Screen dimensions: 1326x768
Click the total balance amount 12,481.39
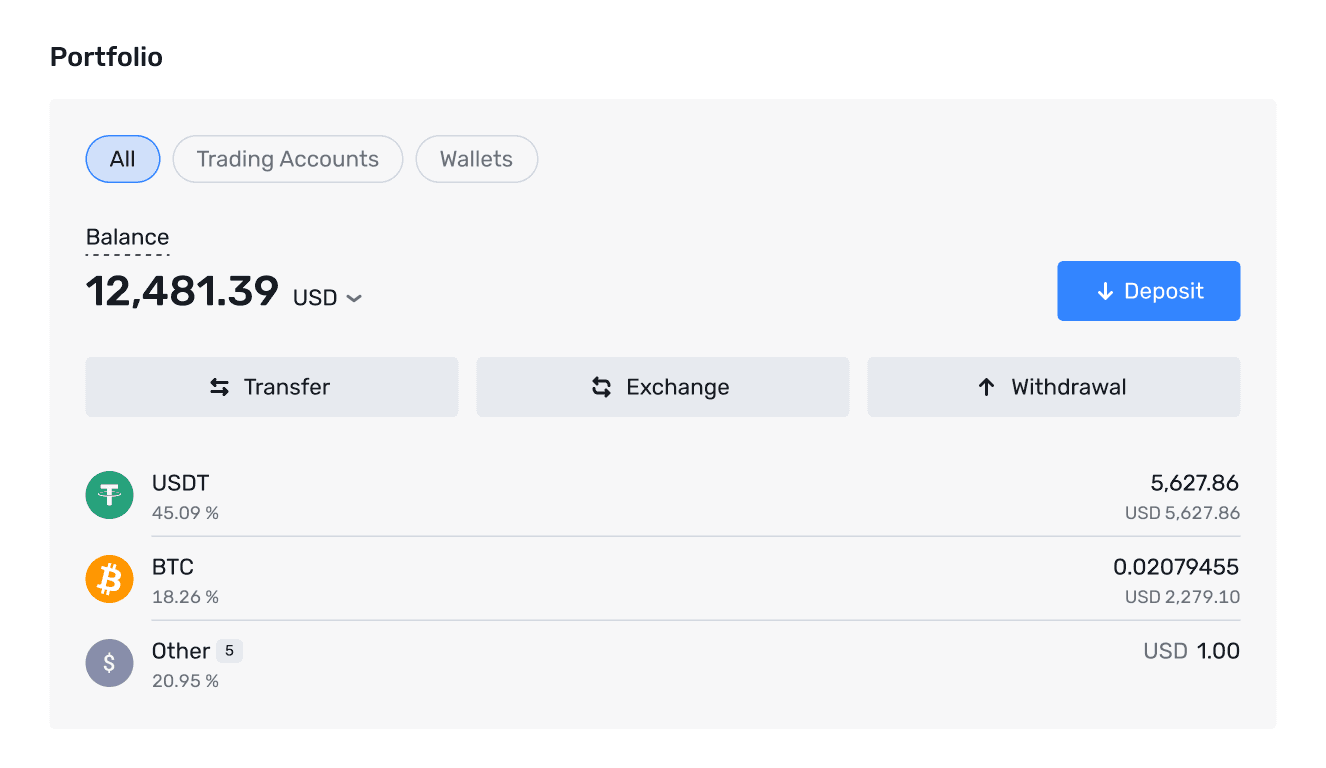pos(182,291)
